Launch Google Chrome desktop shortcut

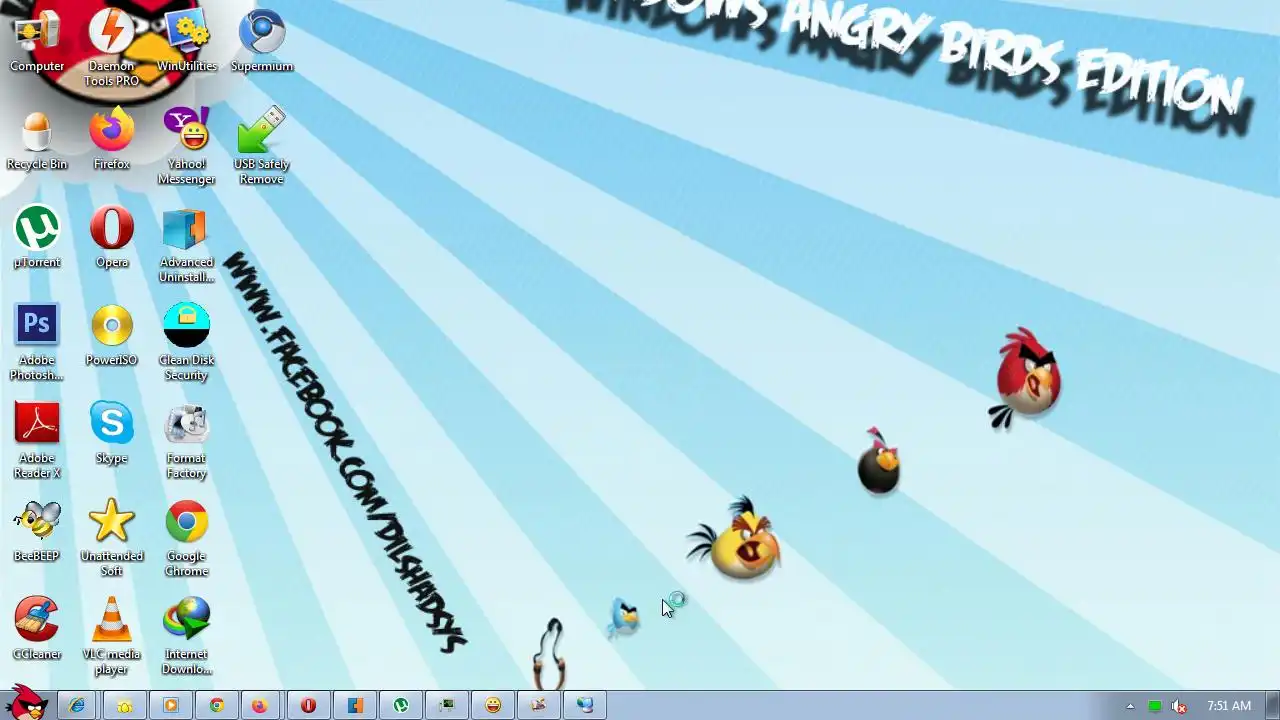coord(186,538)
